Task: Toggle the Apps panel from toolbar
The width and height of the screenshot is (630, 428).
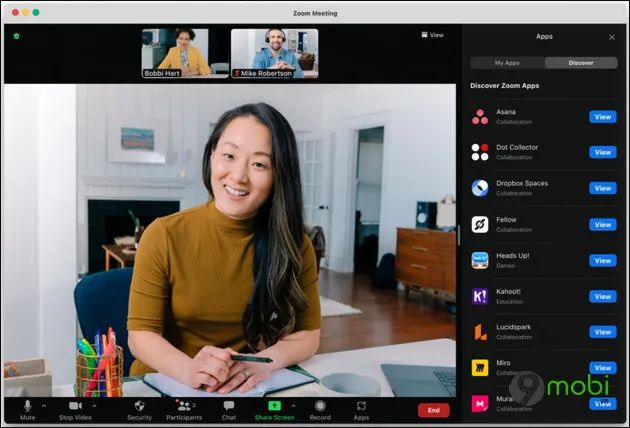Action: (361, 410)
